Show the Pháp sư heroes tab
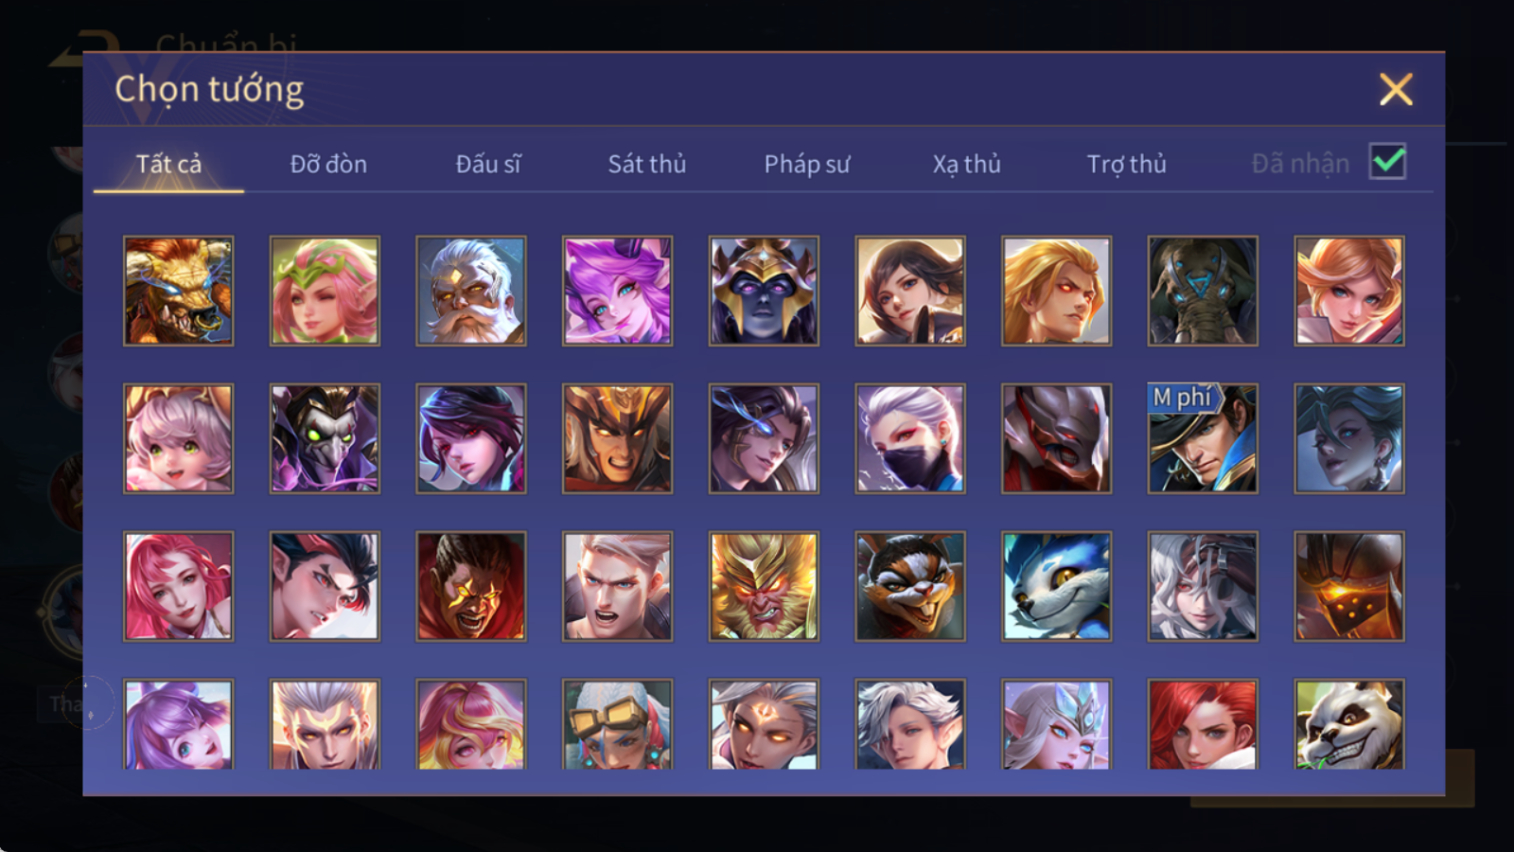 (807, 164)
